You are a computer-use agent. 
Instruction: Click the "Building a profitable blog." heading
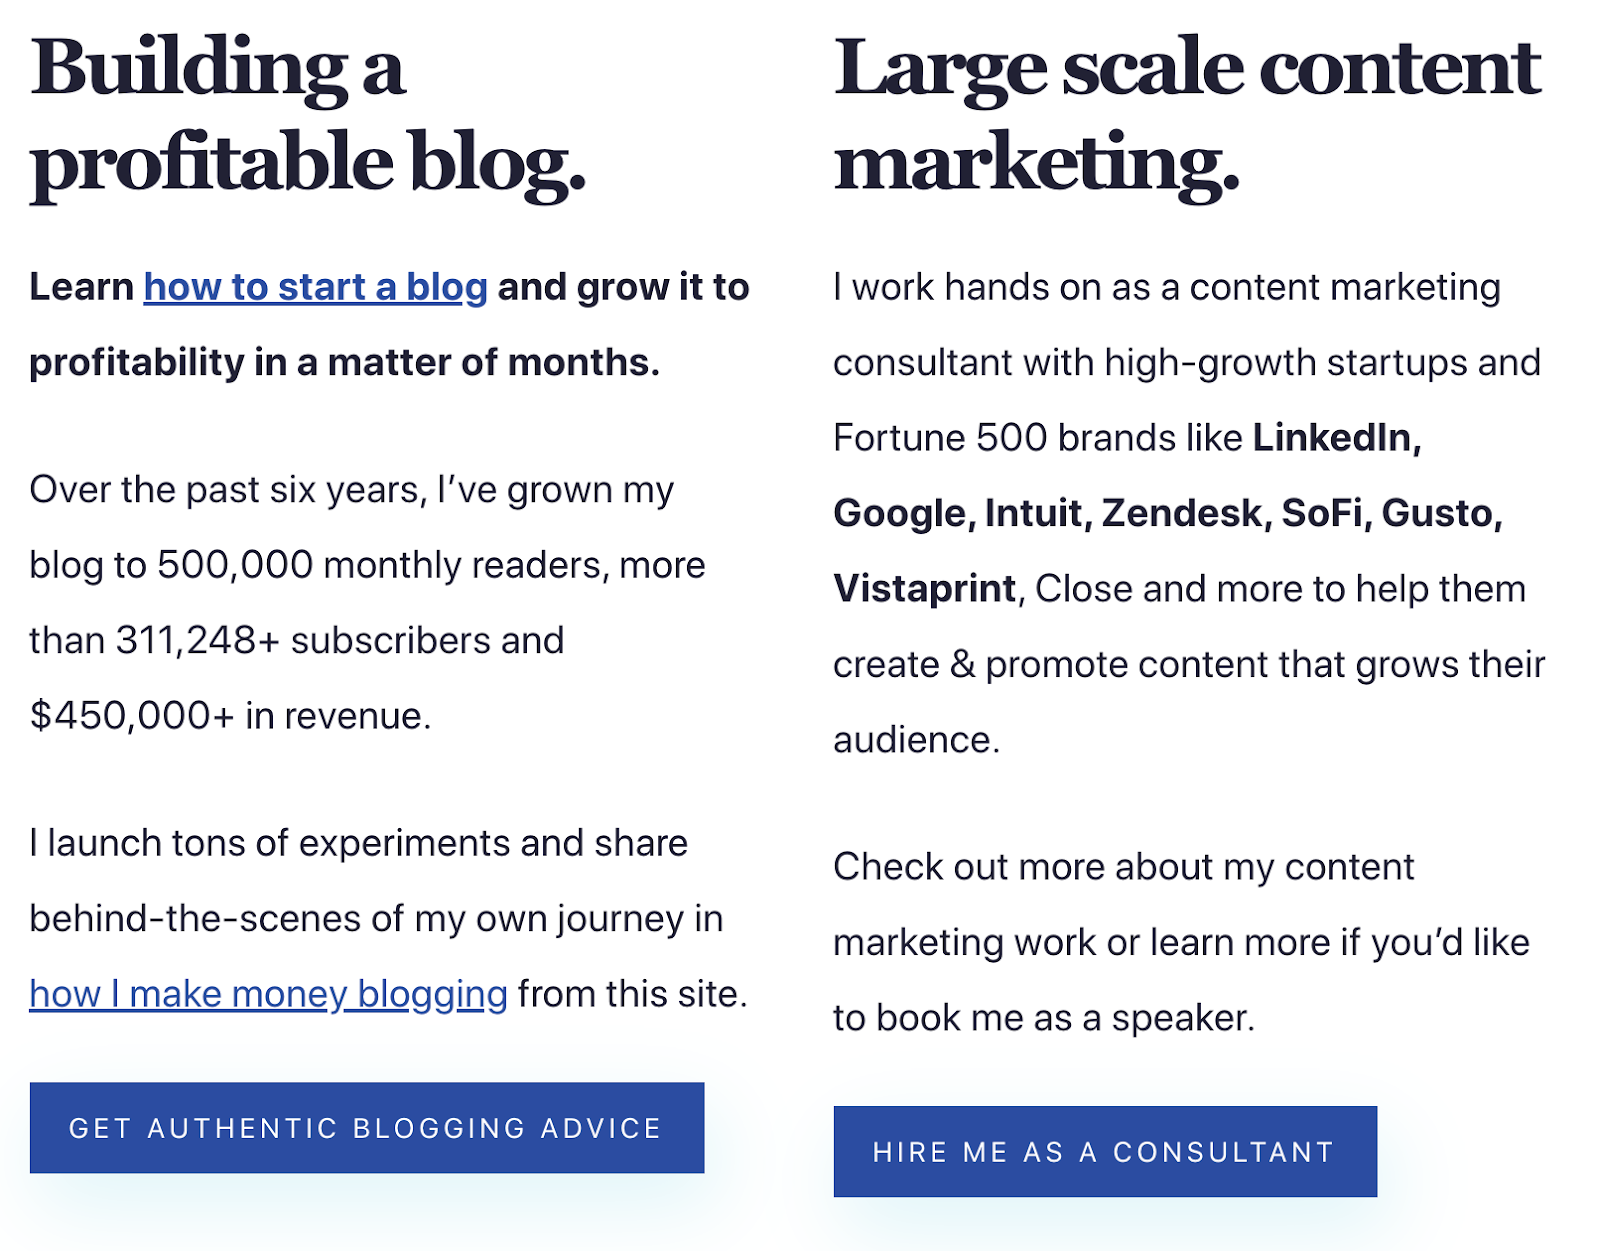click(307, 115)
